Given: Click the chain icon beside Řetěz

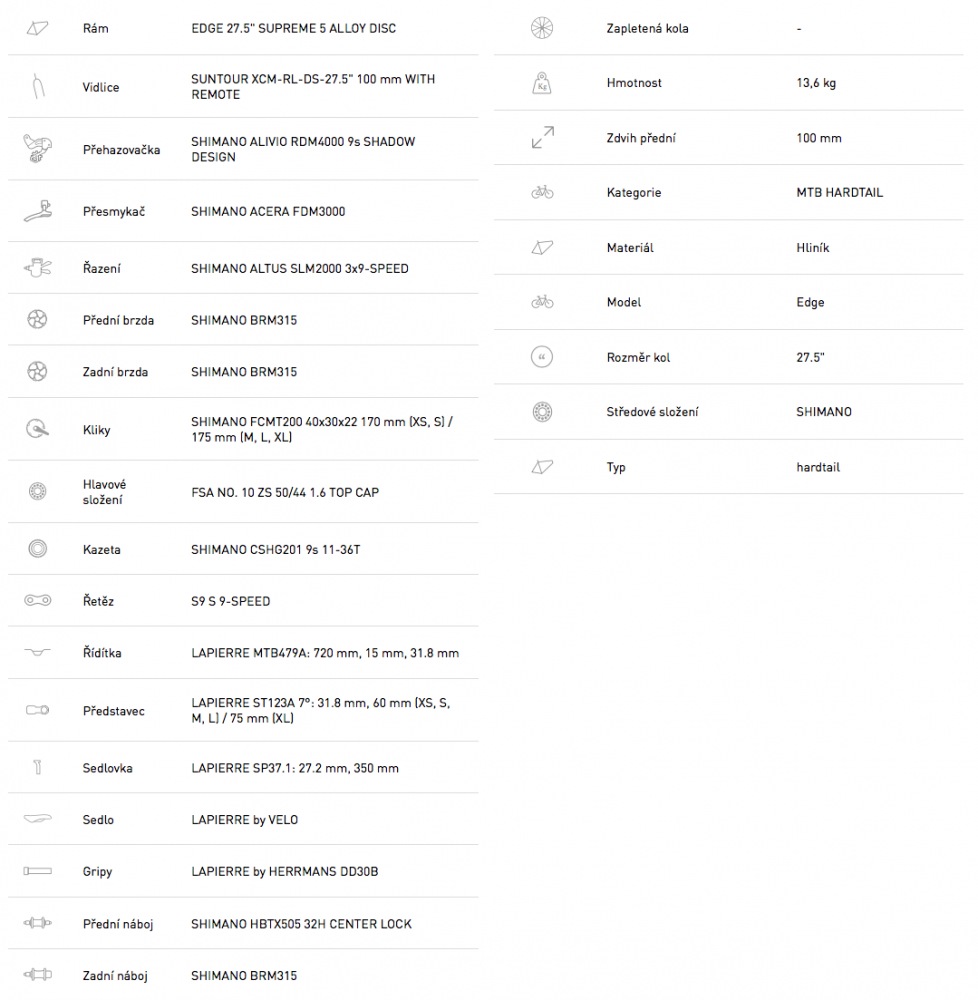Looking at the screenshot, I should click(x=38, y=600).
